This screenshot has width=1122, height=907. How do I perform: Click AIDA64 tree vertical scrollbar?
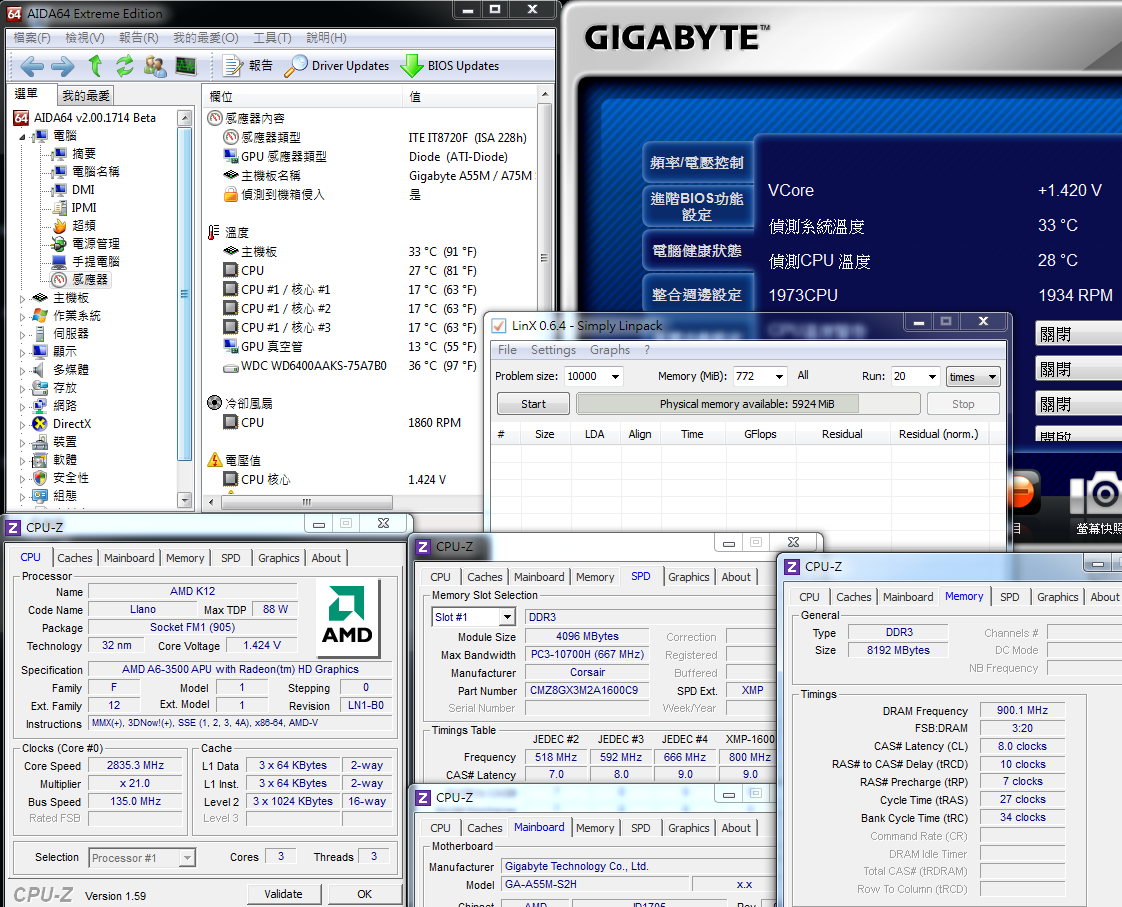185,308
